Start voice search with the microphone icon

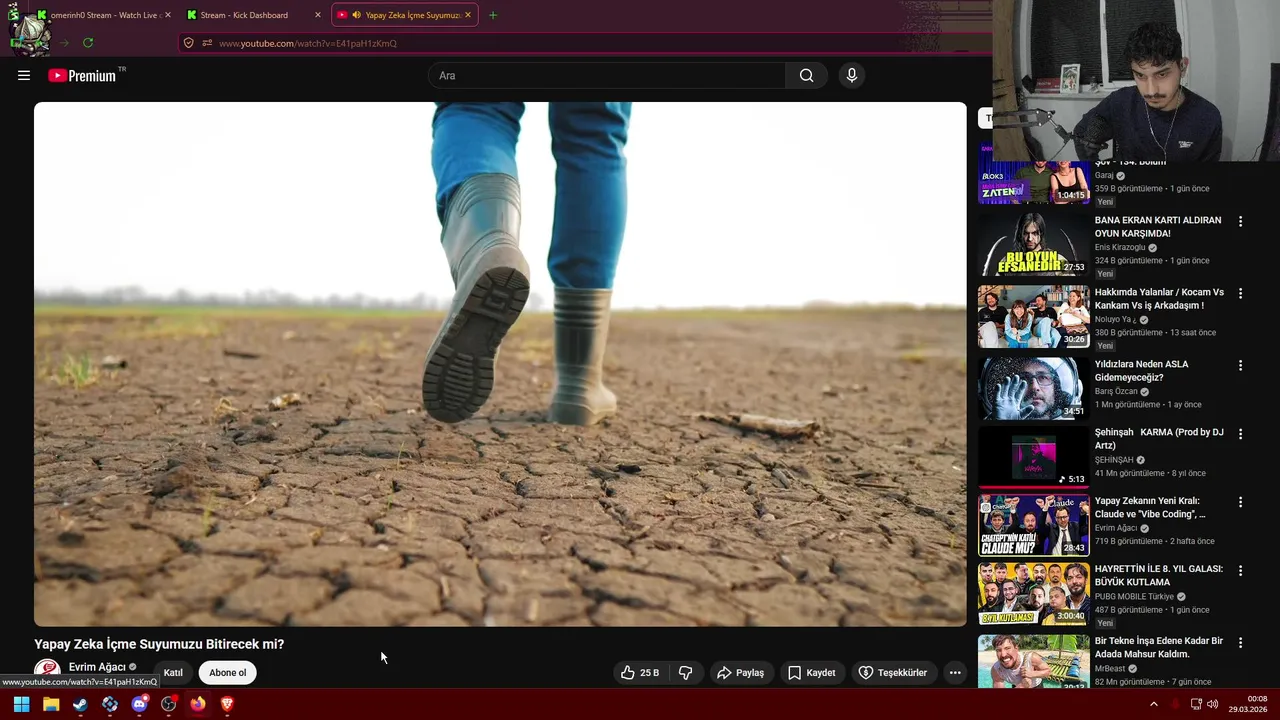point(852,75)
